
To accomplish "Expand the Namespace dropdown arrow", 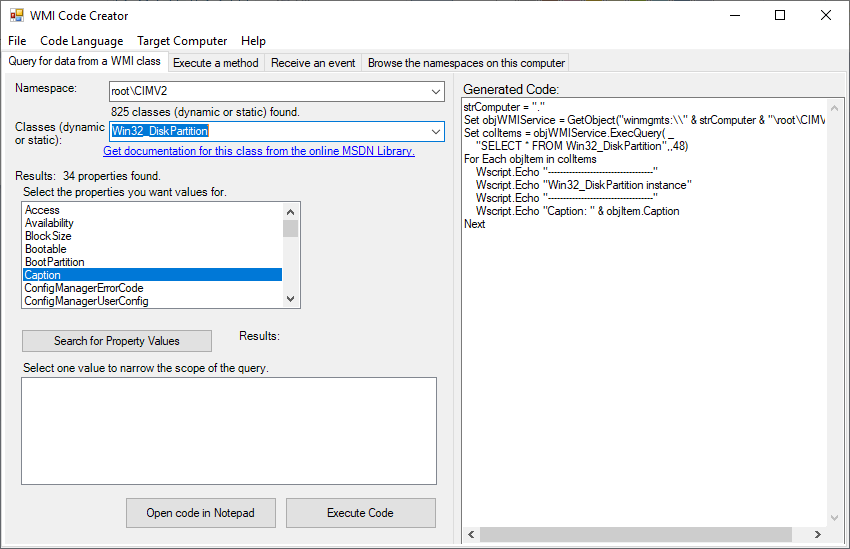I will [x=436, y=92].
